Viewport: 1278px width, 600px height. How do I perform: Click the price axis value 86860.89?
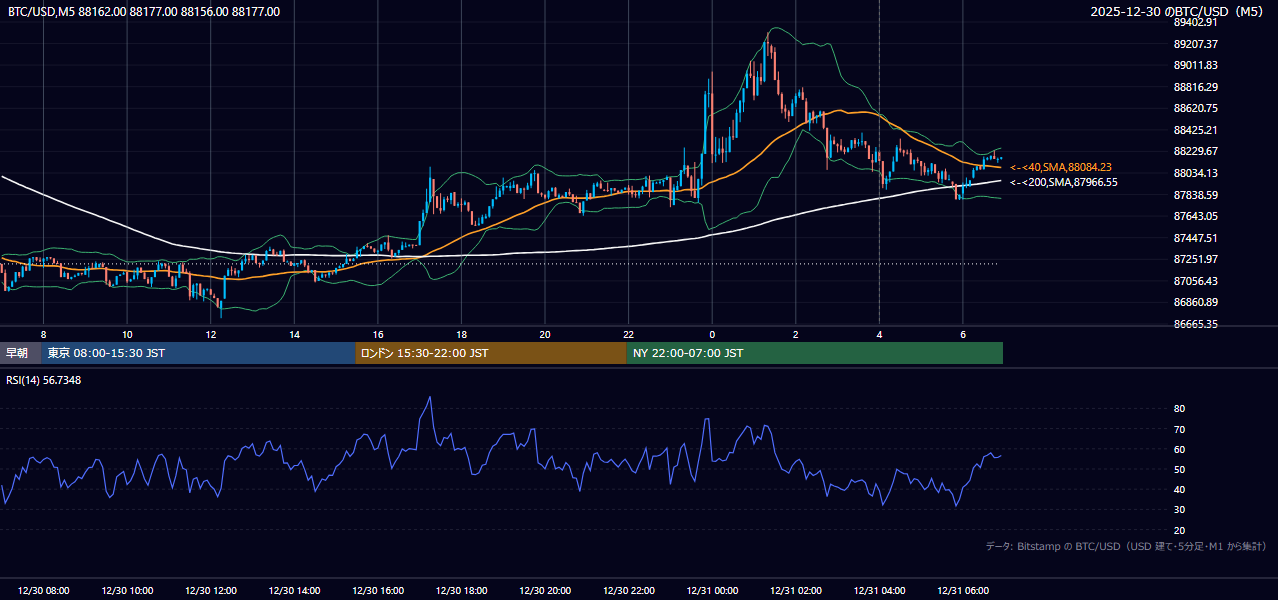[1195, 302]
